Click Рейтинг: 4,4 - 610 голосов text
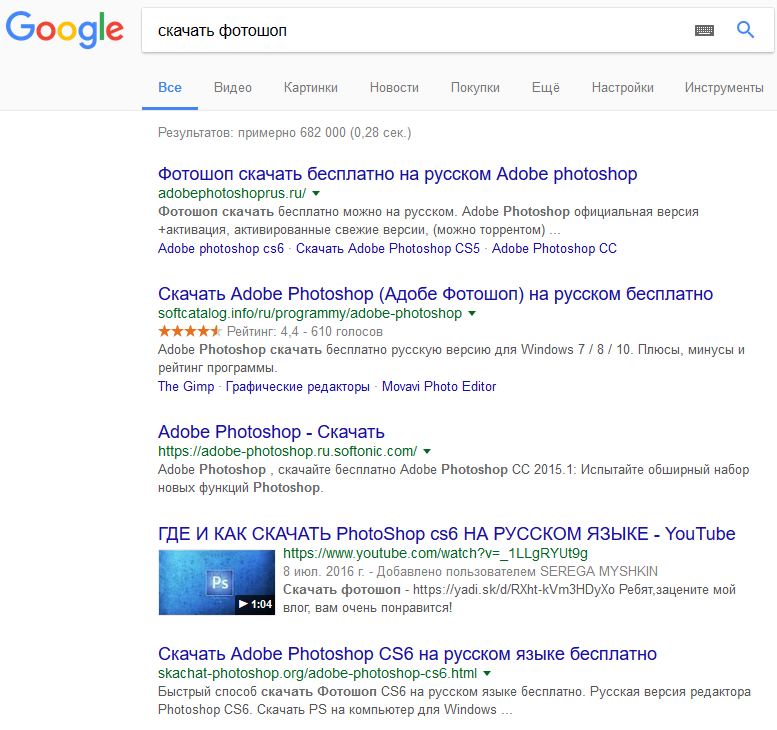Image resolution: width=777 pixels, height=730 pixels. 305,332
